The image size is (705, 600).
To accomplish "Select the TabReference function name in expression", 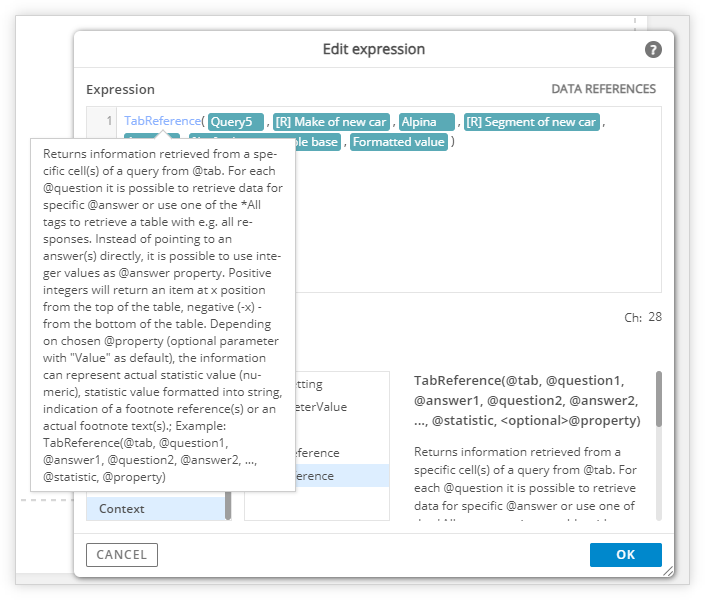I will [x=162, y=121].
